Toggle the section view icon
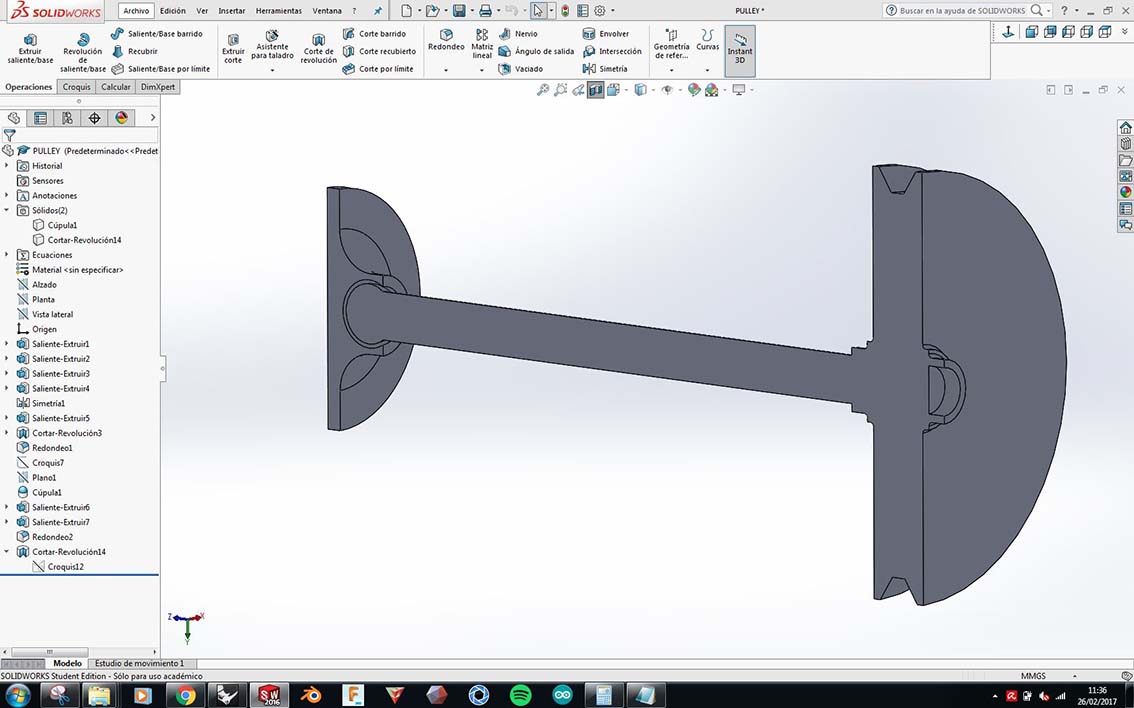Screen dimensions: 1134x708 pyautogui.click(x=595, y=90)
